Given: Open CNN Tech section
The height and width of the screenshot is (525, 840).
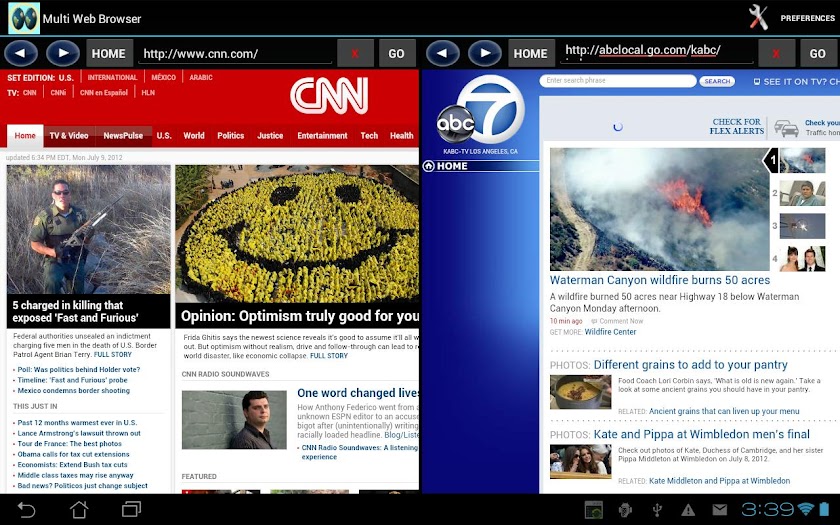Looking at the screenshot, I should tap(369, 136).
